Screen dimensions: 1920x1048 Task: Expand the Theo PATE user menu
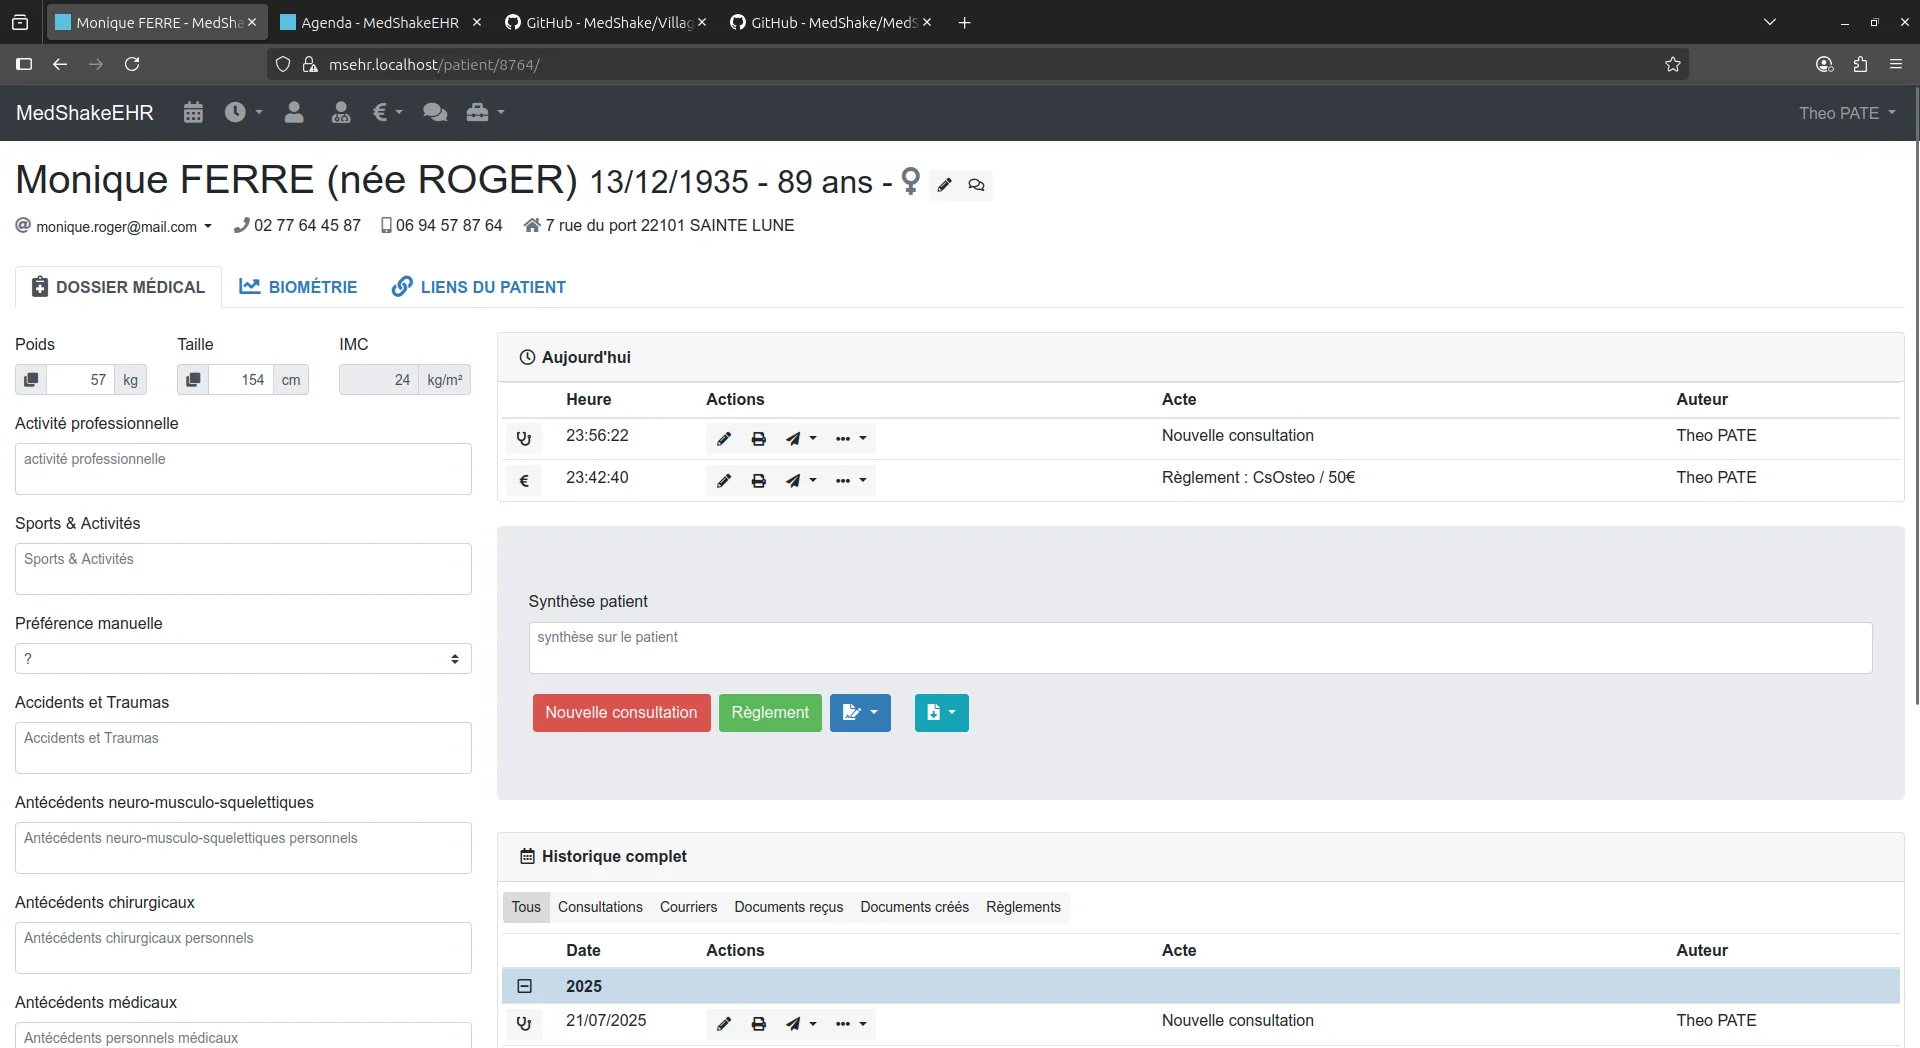click(1846, 113)
